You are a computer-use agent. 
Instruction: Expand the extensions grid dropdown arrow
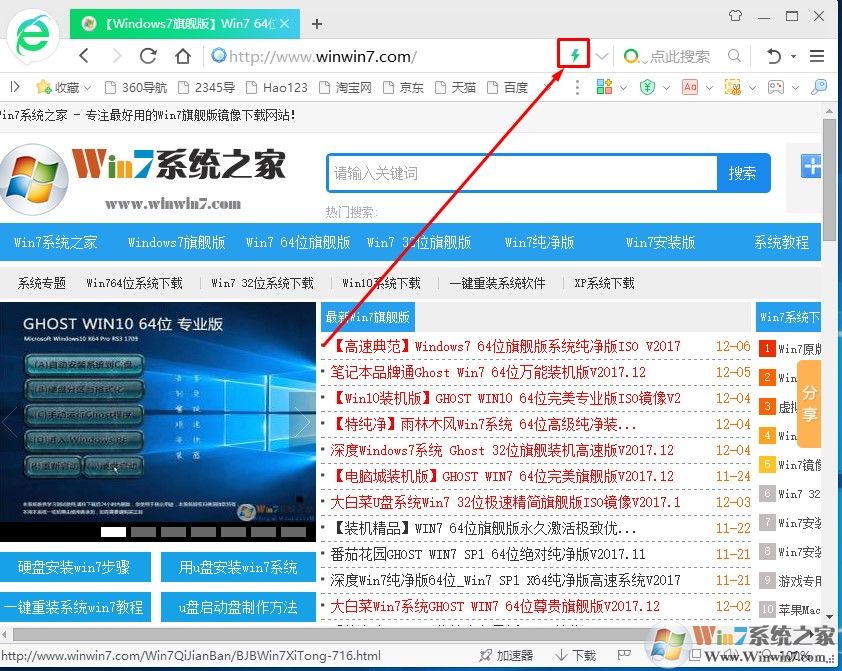point(623,87)
